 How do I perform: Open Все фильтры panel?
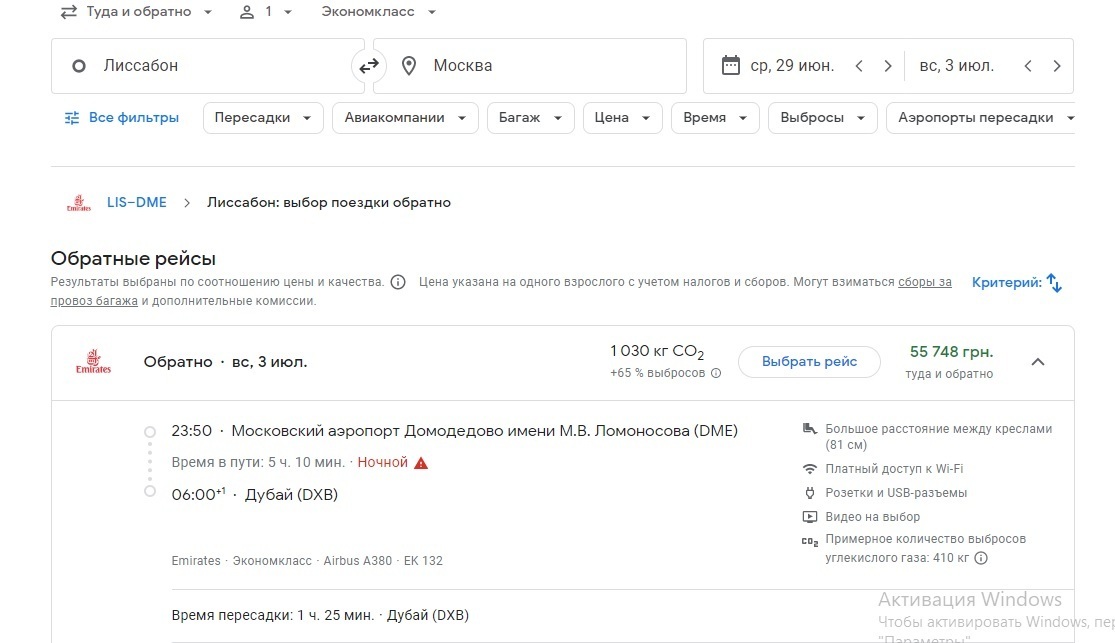pos(122,118)
